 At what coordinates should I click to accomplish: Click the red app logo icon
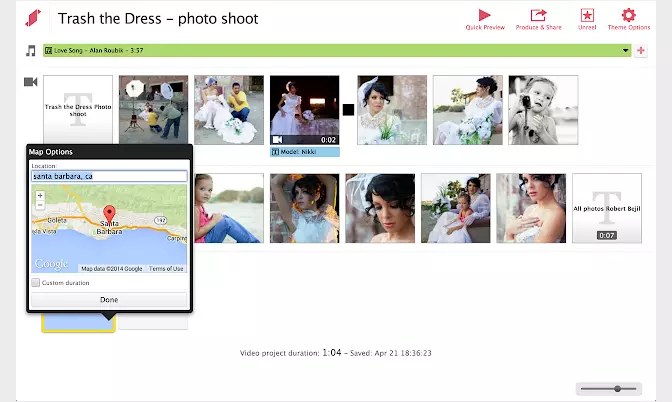(33, 18)
